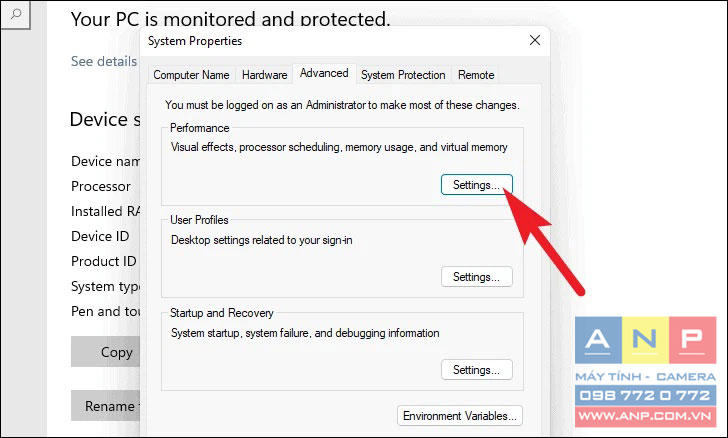
Task: Click the Rename this PC button
Action: pyautogui.click(x=106, y=406)
